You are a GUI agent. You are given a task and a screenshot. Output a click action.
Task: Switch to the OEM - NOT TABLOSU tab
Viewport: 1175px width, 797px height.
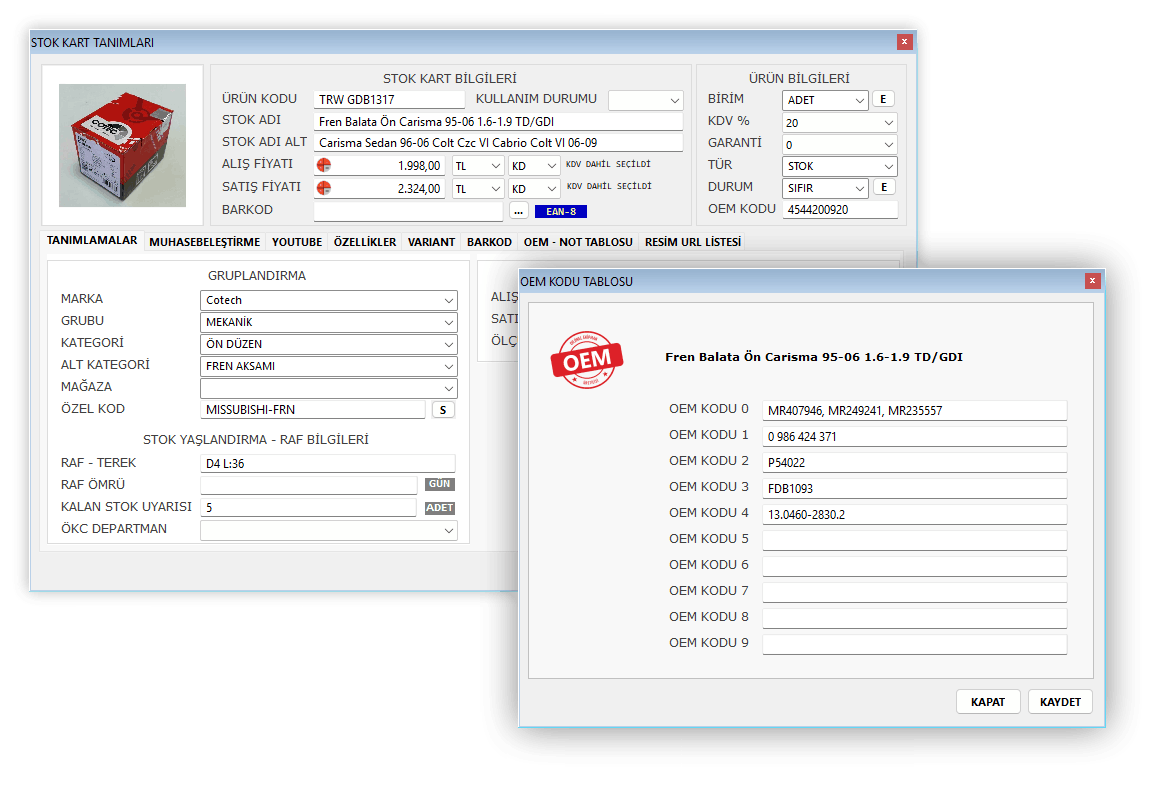click(578, 242)
